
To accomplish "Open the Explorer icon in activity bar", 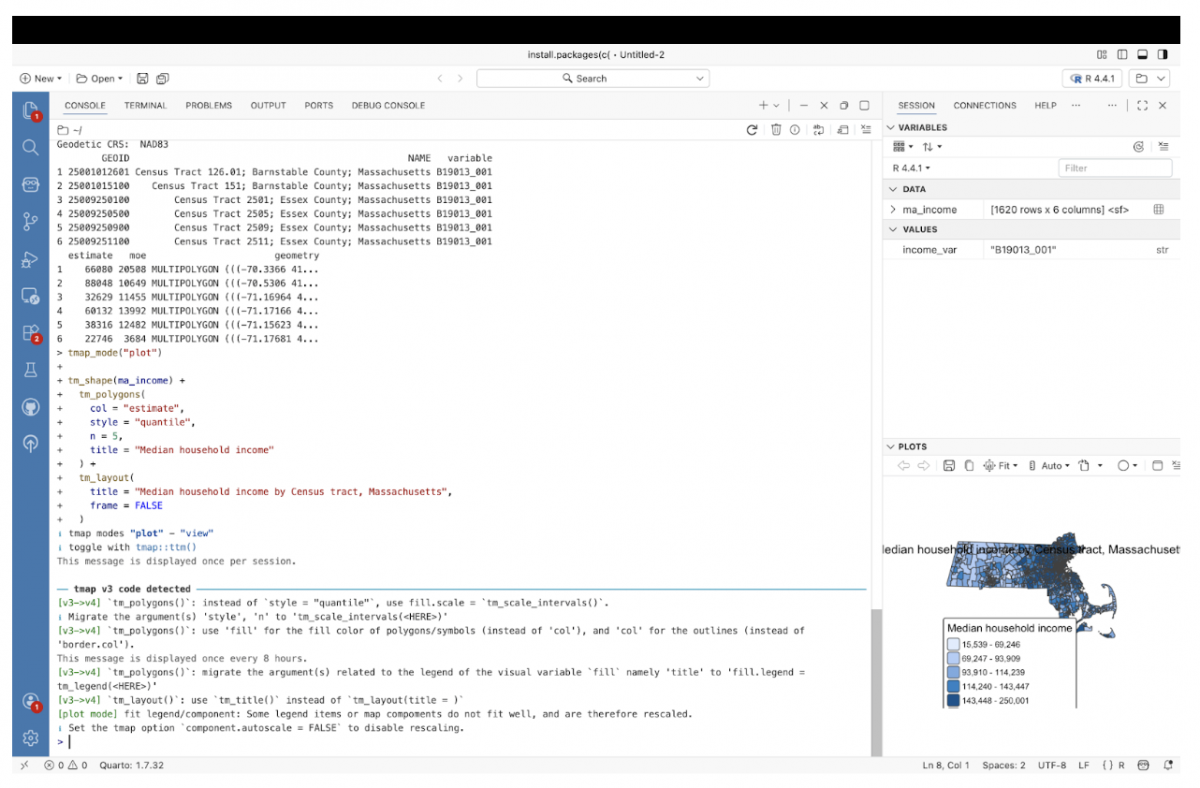I will coord(30,110).
